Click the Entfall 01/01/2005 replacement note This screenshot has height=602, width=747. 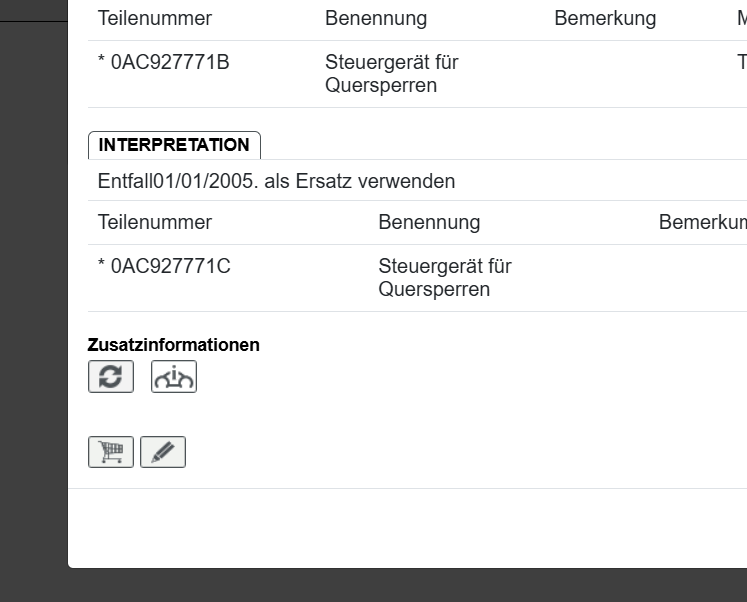[x=277, y=182]
